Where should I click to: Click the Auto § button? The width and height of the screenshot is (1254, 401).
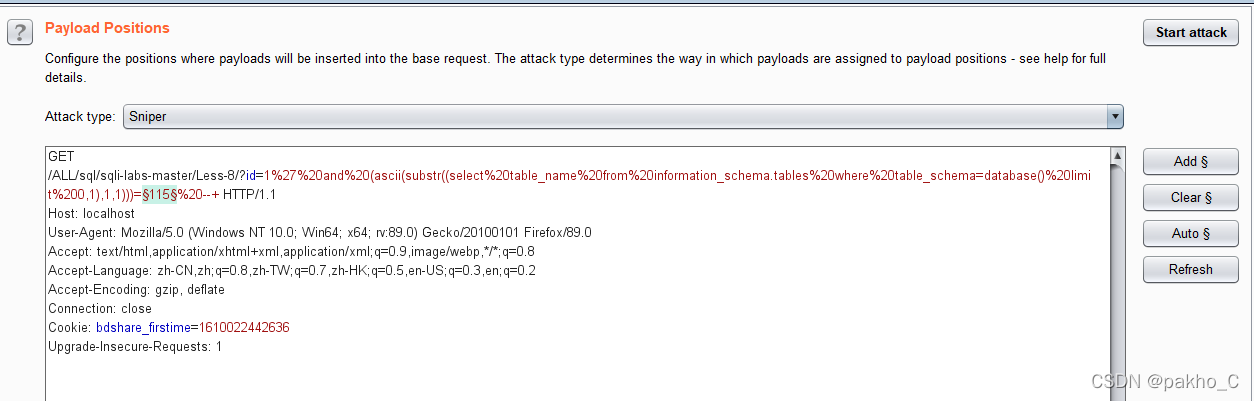(1191, 234)
